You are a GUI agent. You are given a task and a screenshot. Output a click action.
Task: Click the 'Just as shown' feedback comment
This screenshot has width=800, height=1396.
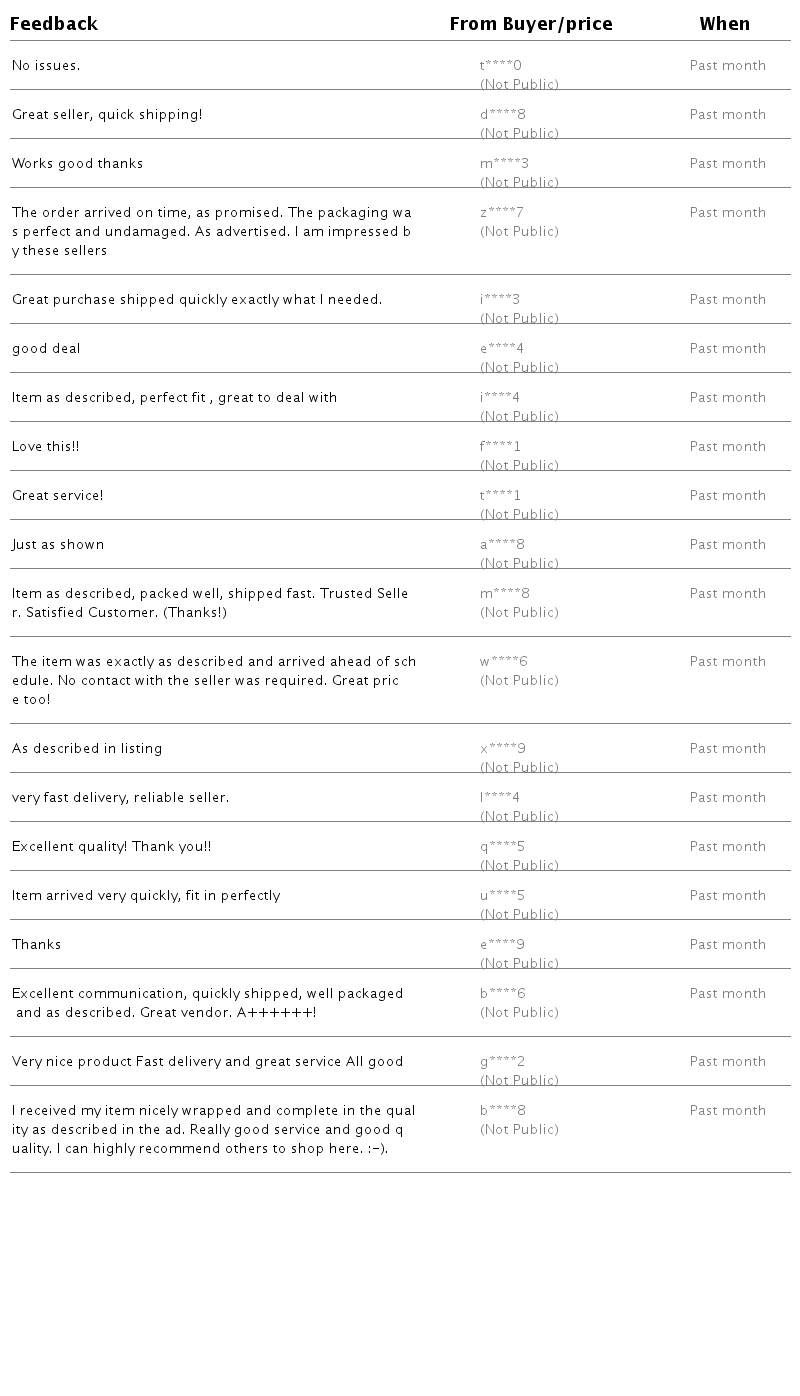coord(58,545)
